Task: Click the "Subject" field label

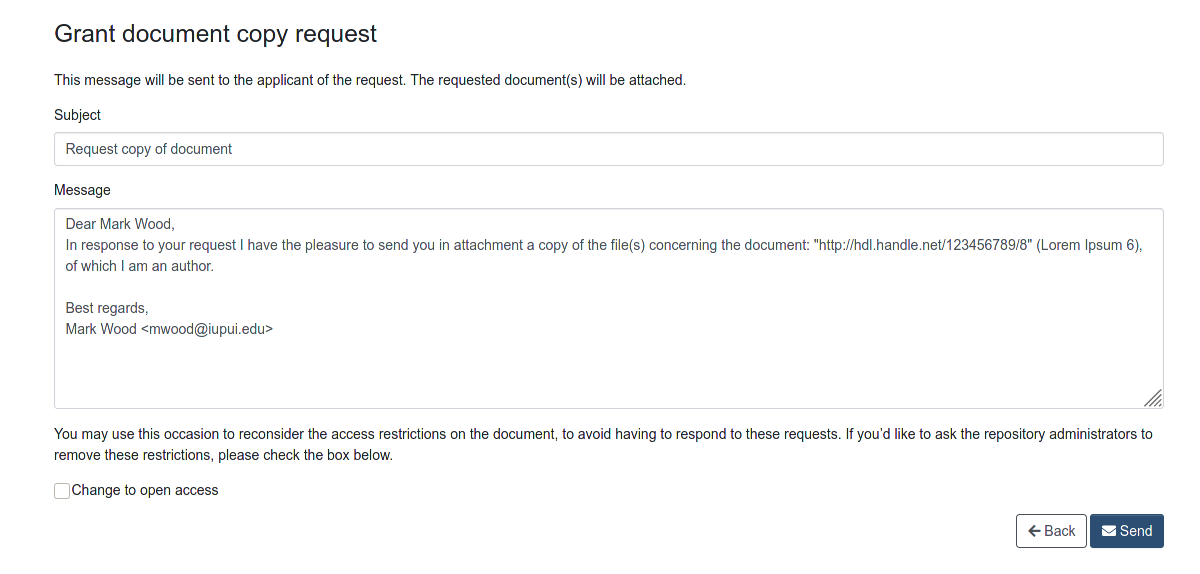Action: (x=77, y=115)
